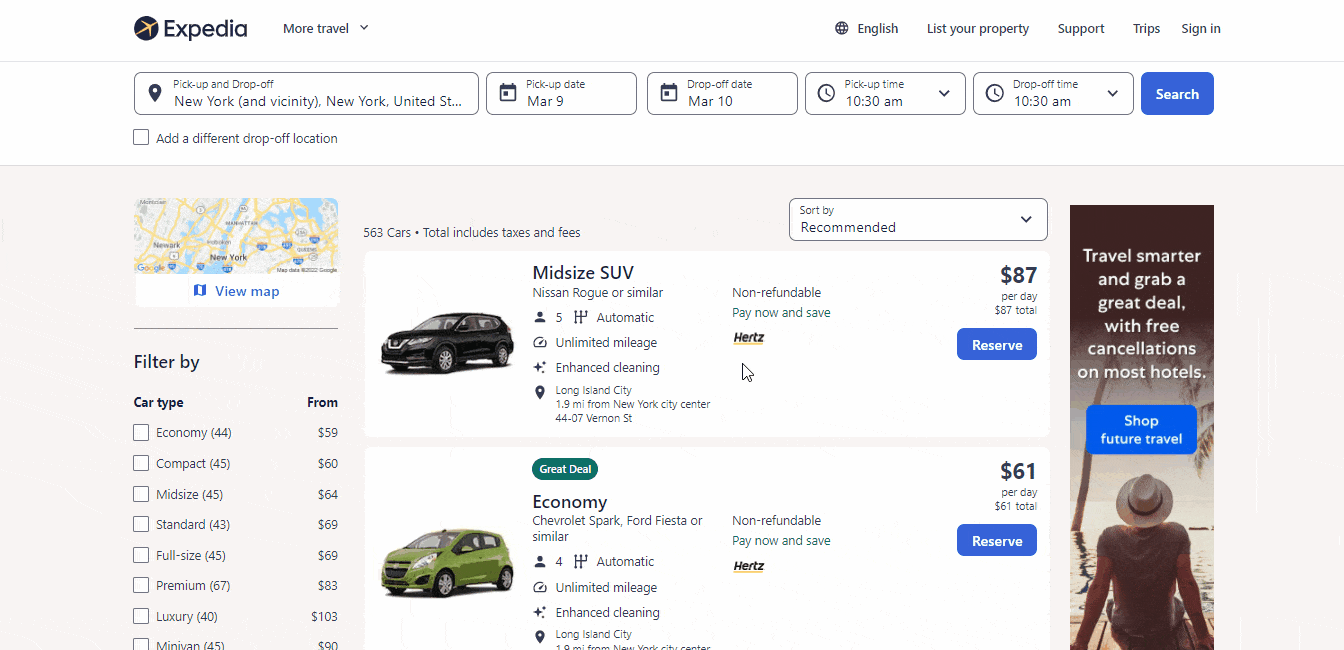Screen dimensions: 1344x650
Task: Click the Great Deal badge
Action: 565,469
